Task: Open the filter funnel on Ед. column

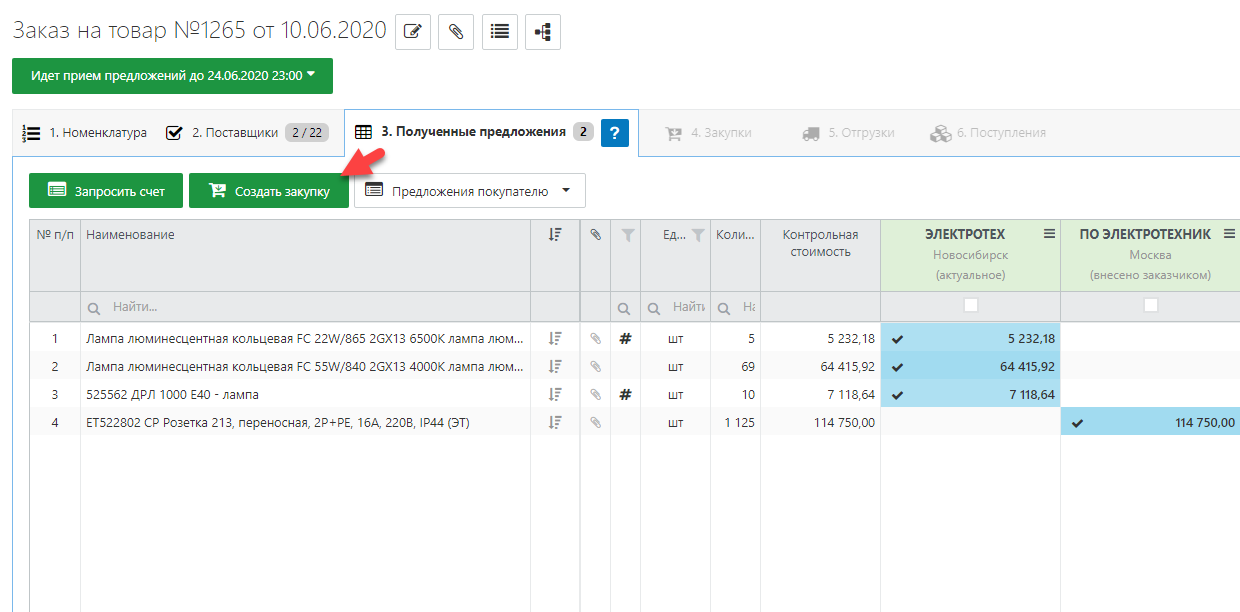Action: pos(697,236)
